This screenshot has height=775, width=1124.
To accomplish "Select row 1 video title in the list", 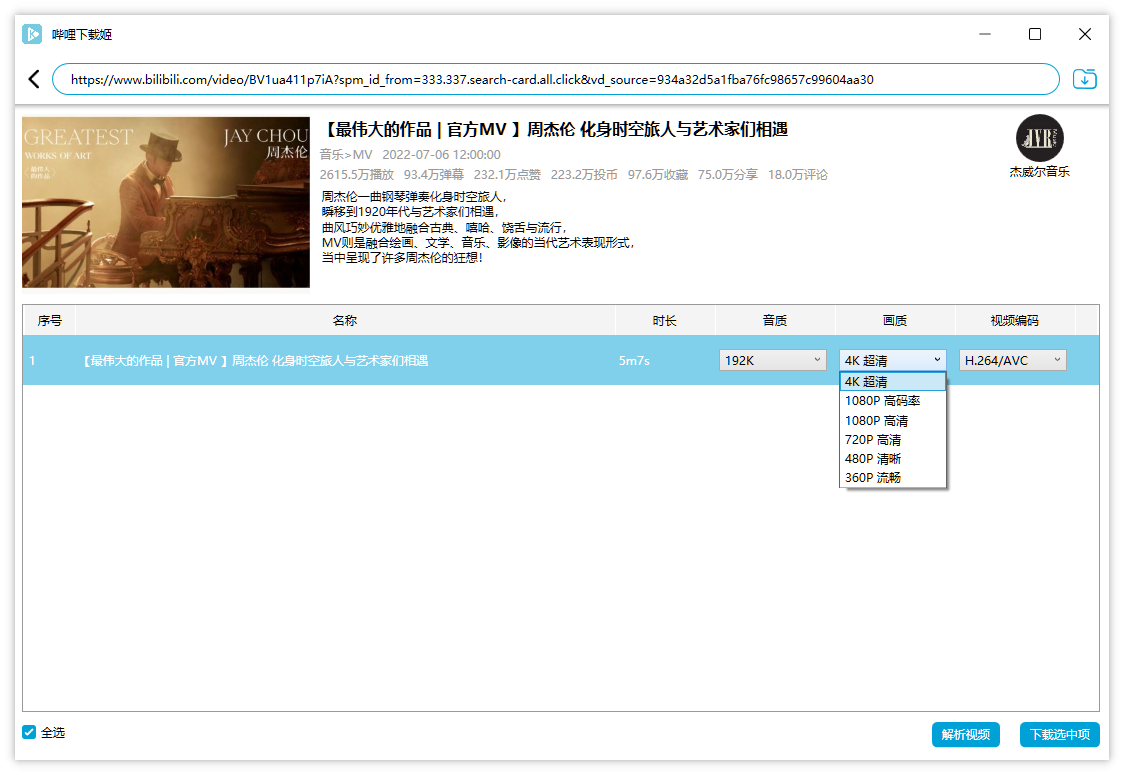I will (x=255, y=361).
